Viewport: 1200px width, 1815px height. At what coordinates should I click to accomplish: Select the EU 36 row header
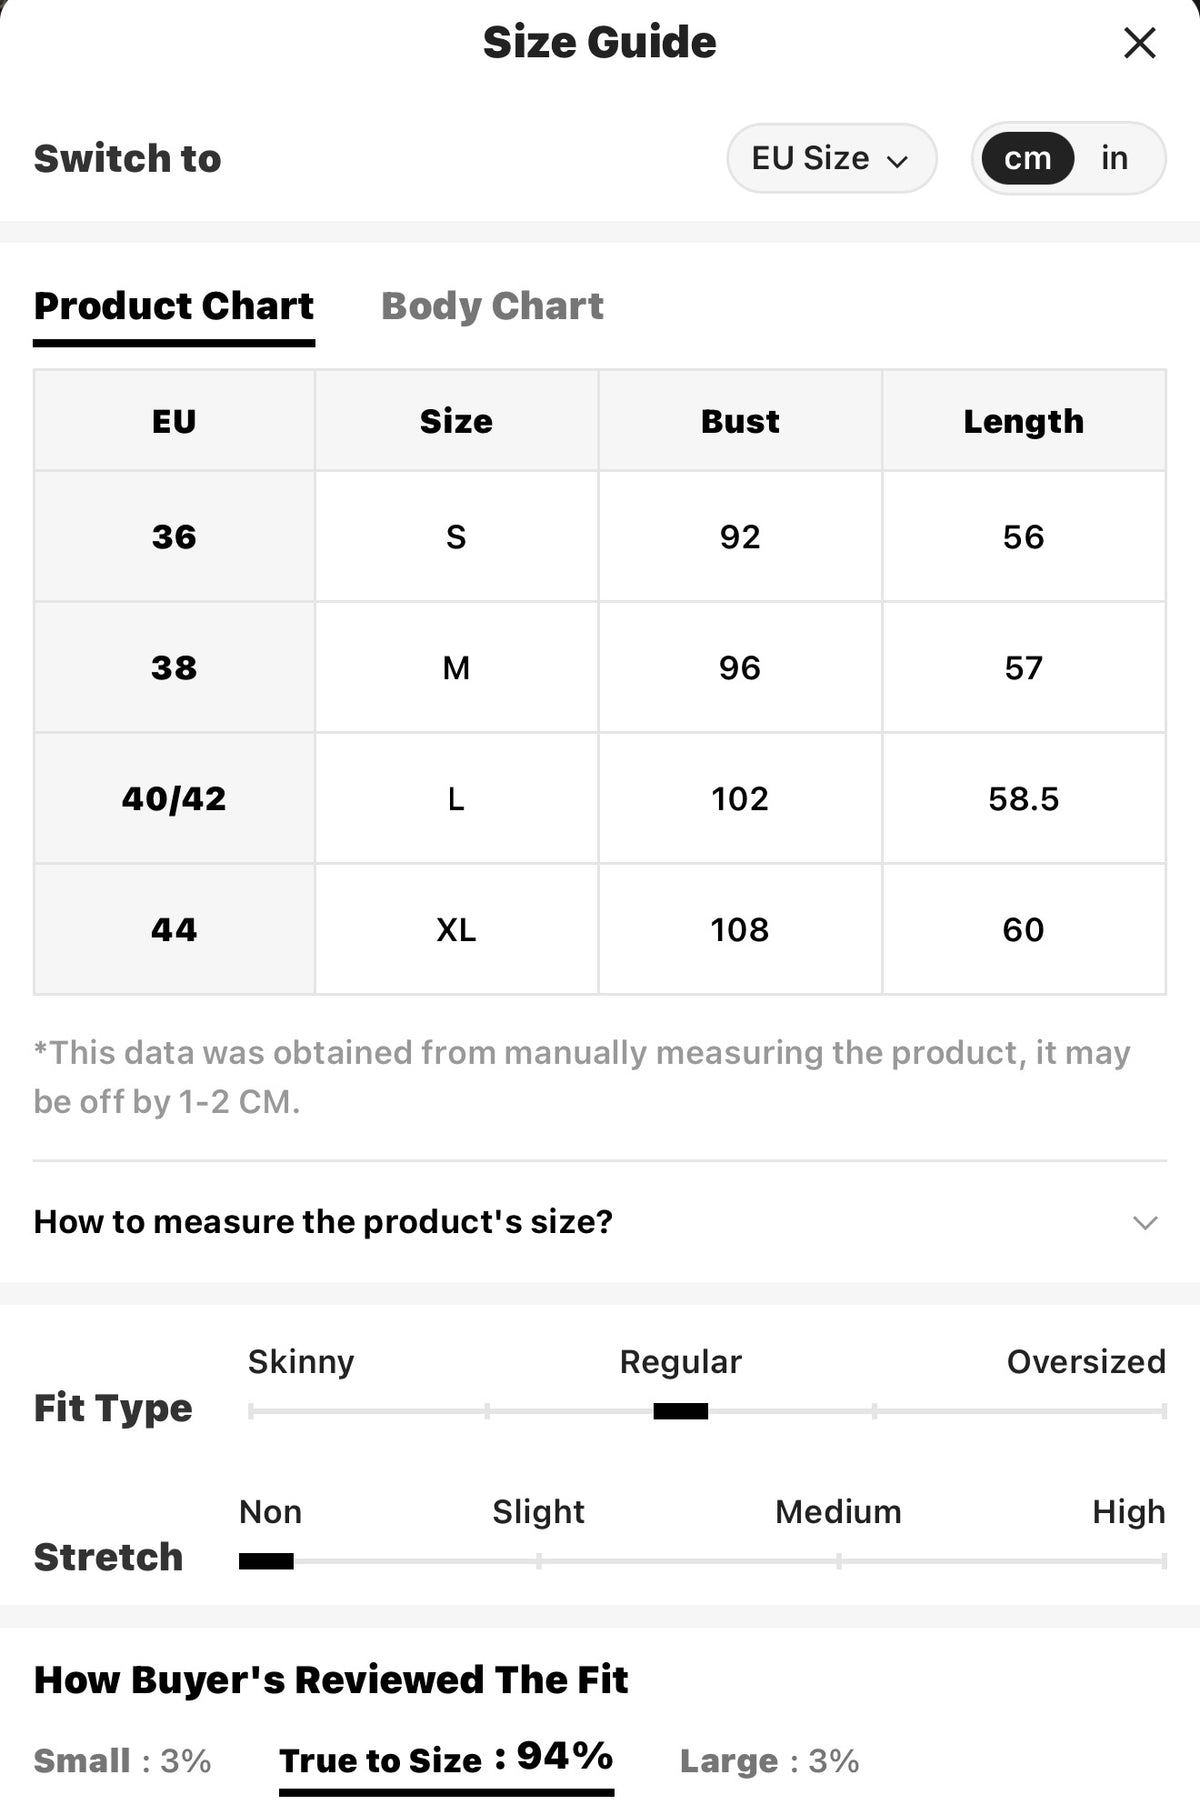174,537
